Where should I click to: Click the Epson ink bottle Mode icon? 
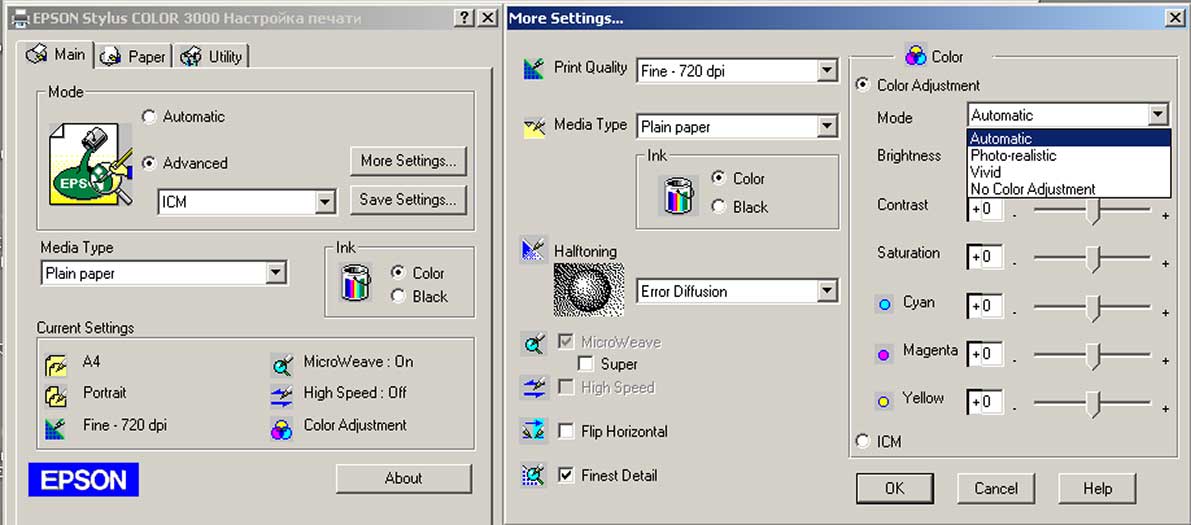[90, 165]
